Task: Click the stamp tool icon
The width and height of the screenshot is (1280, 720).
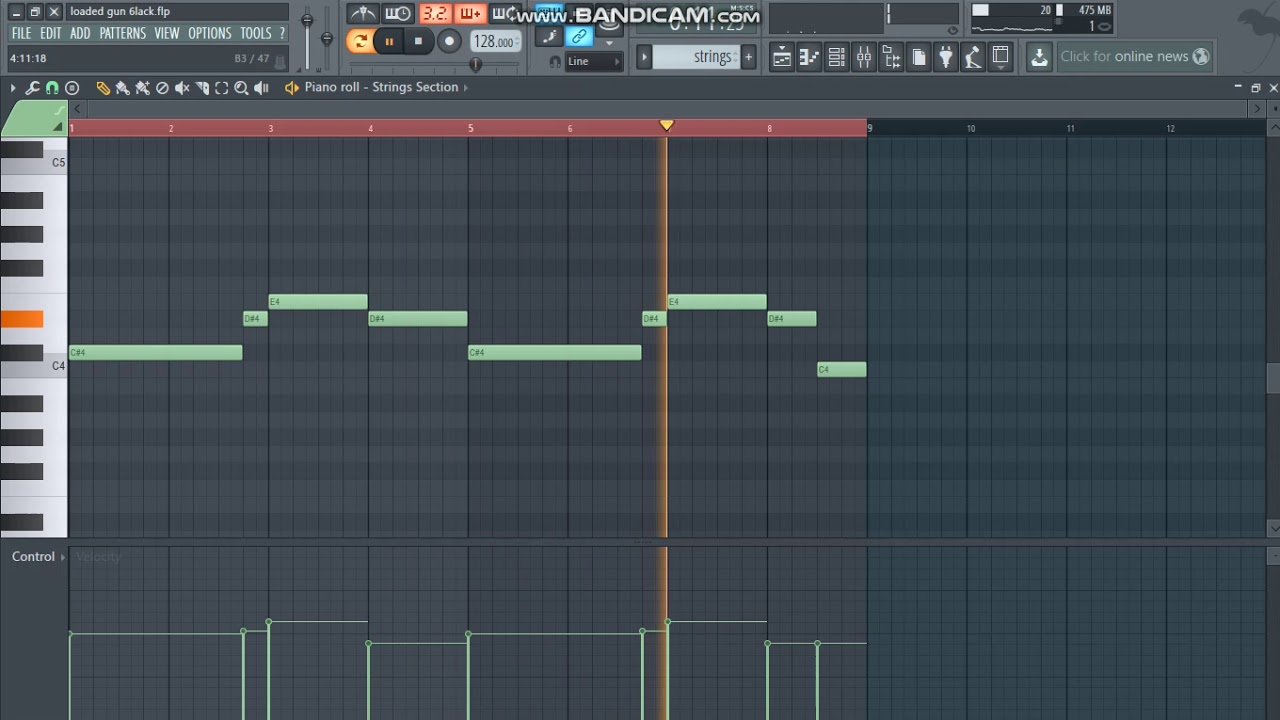Action: (72, 88)
